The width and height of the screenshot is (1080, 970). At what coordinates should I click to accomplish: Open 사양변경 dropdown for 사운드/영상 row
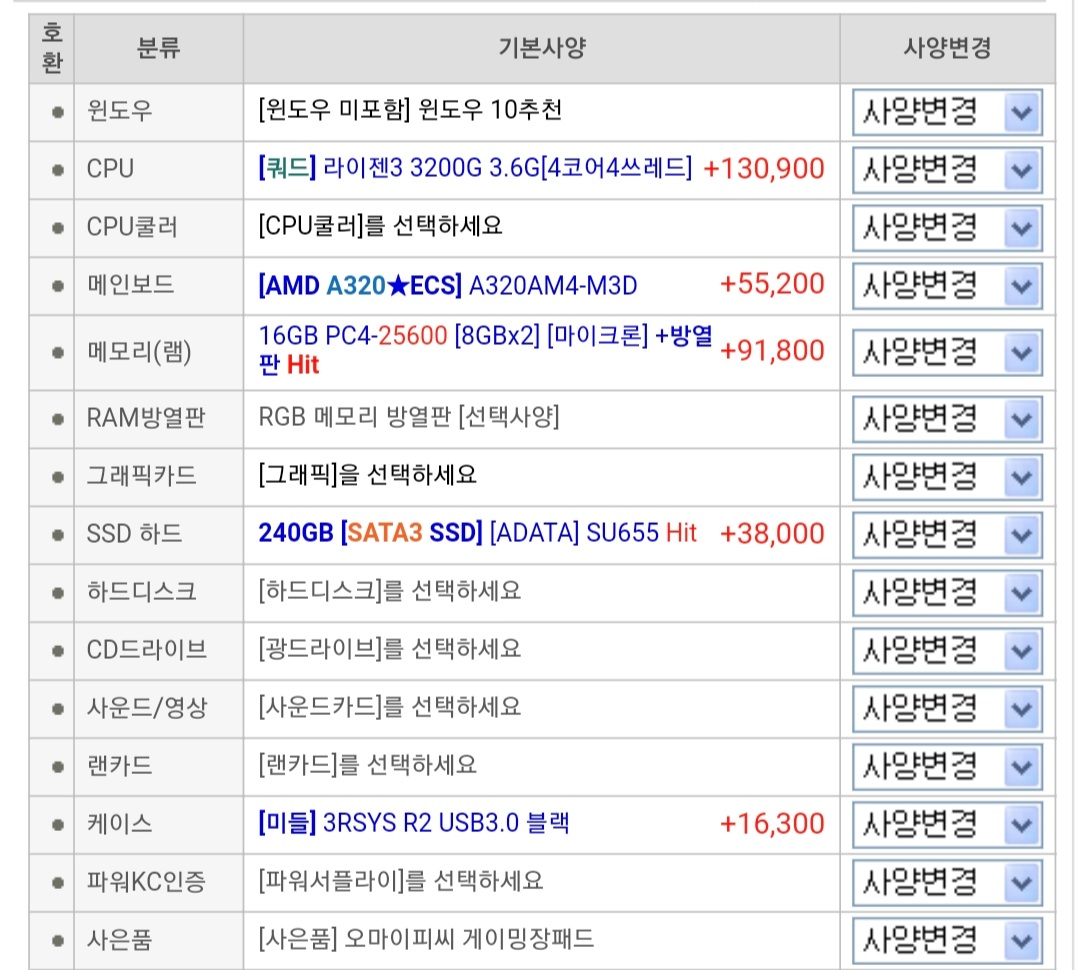tap(947, 708)
